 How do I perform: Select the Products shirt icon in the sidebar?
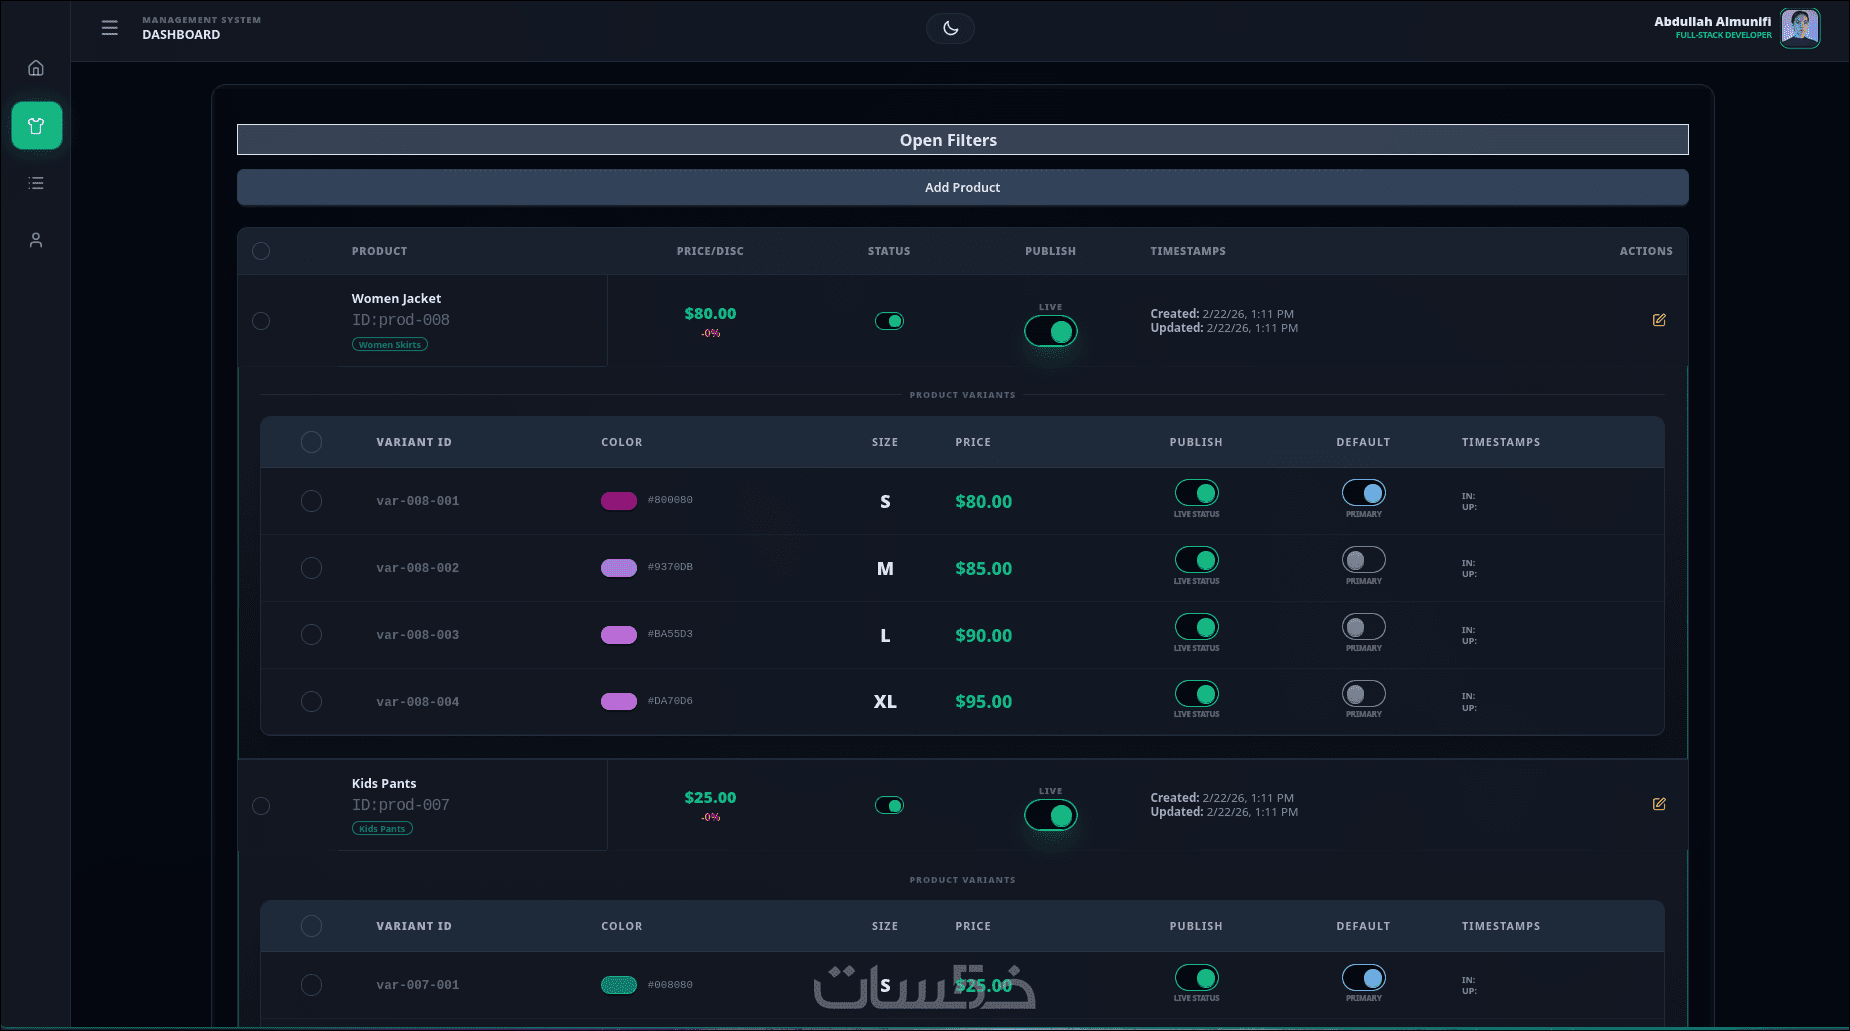[37, 126]
